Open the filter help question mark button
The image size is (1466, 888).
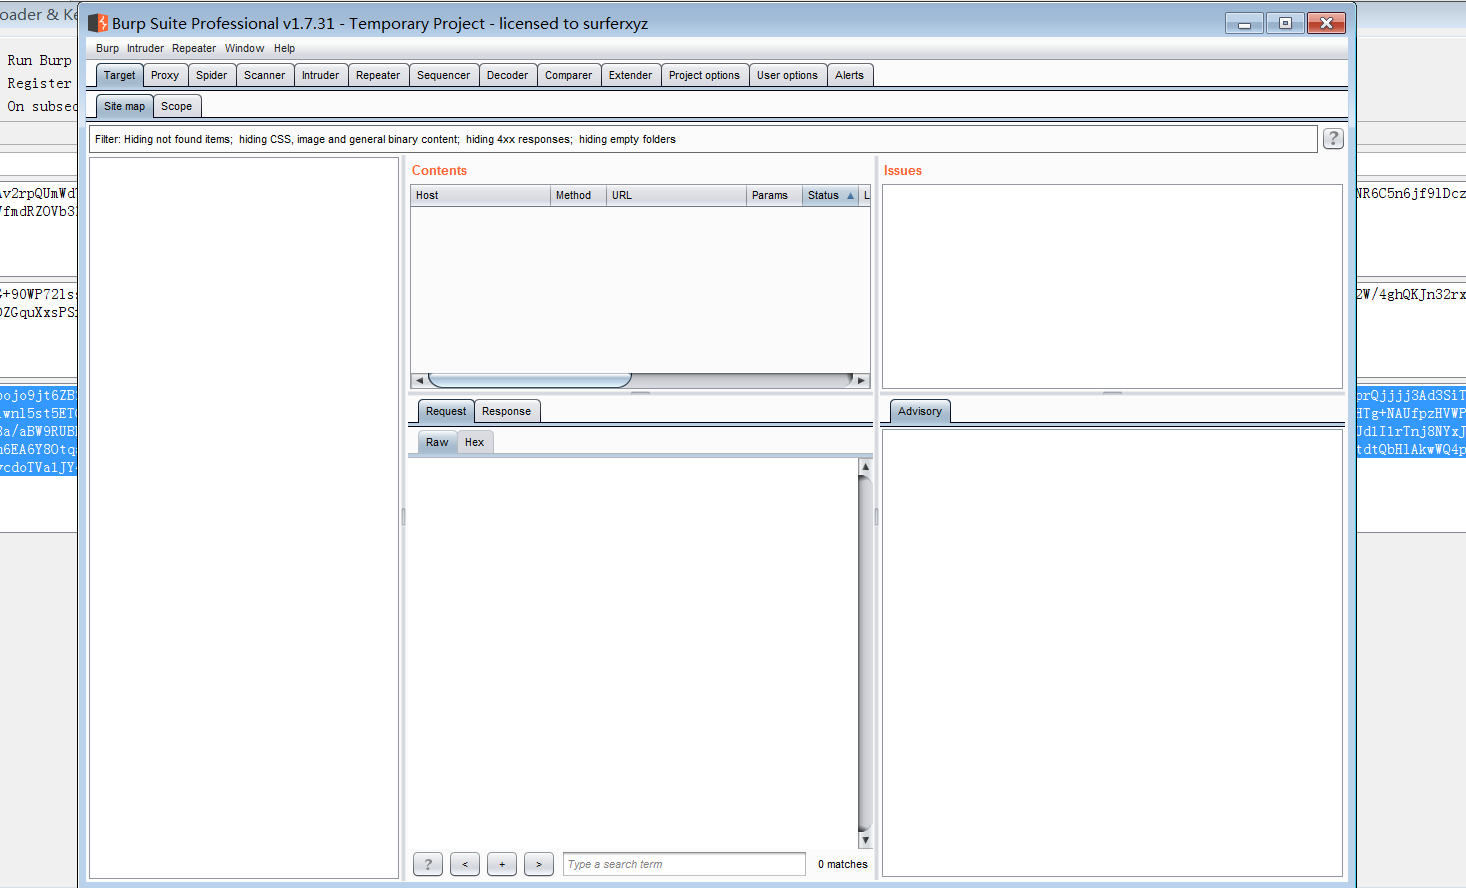coord(1333,139)
